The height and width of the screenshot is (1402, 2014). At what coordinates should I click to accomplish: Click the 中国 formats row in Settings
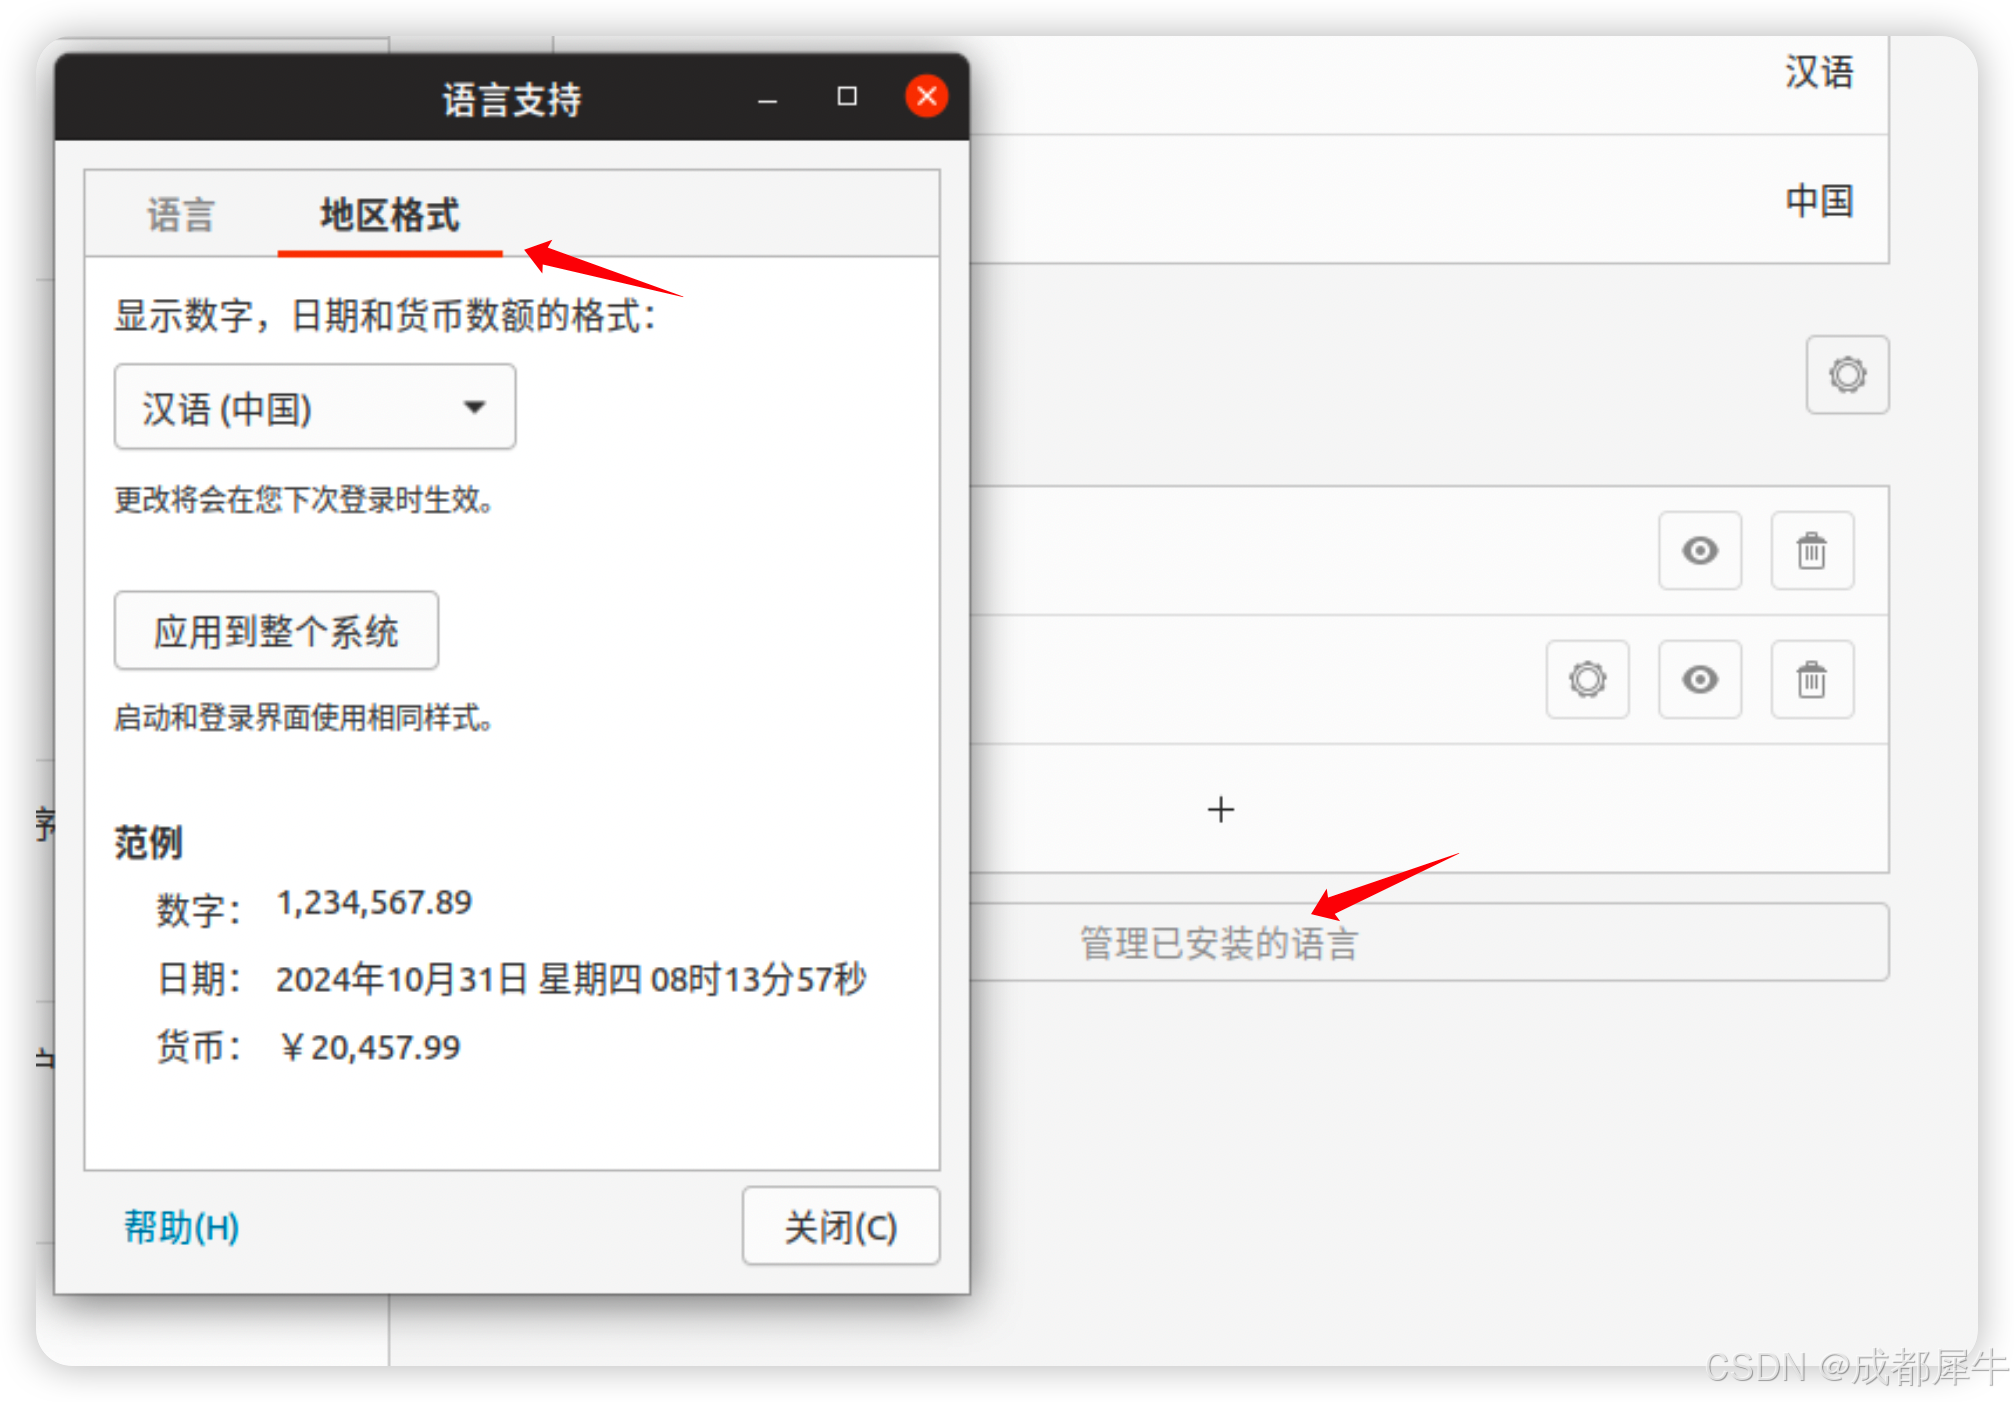tap(1429, 200)
